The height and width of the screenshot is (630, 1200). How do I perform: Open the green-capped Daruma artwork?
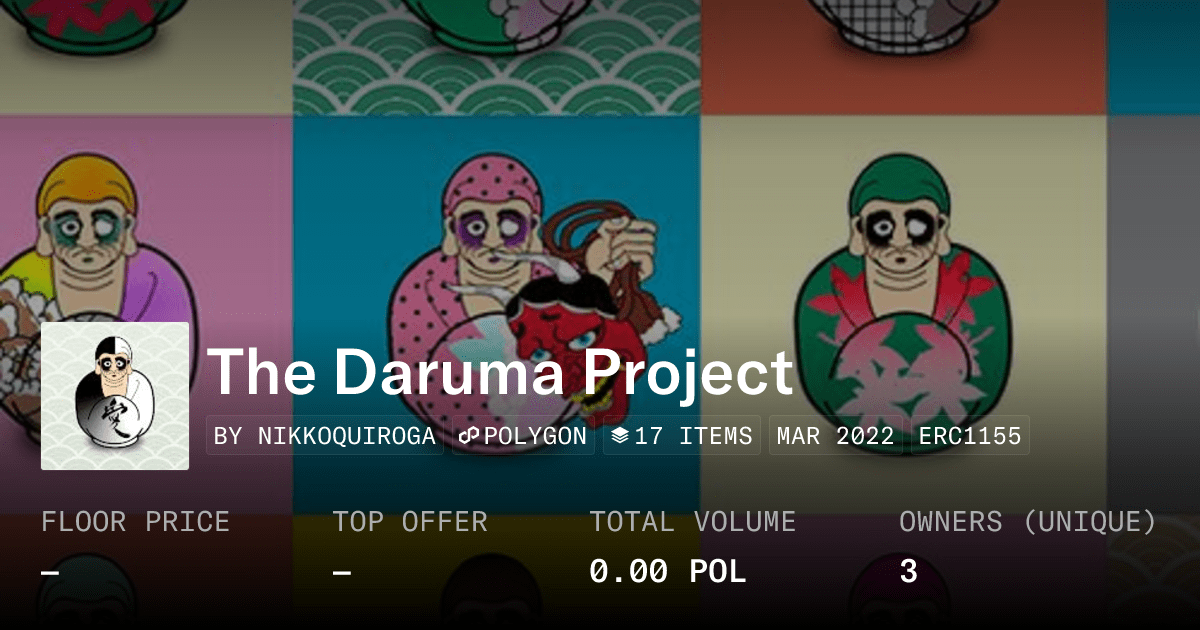coord(903,315)
